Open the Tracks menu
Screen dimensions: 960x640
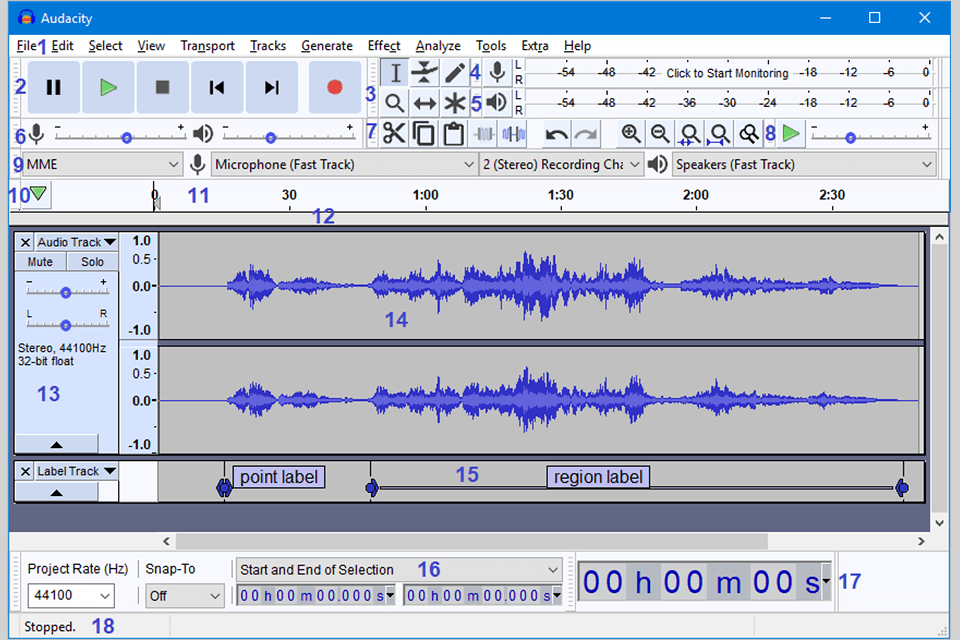pos(268,46)
